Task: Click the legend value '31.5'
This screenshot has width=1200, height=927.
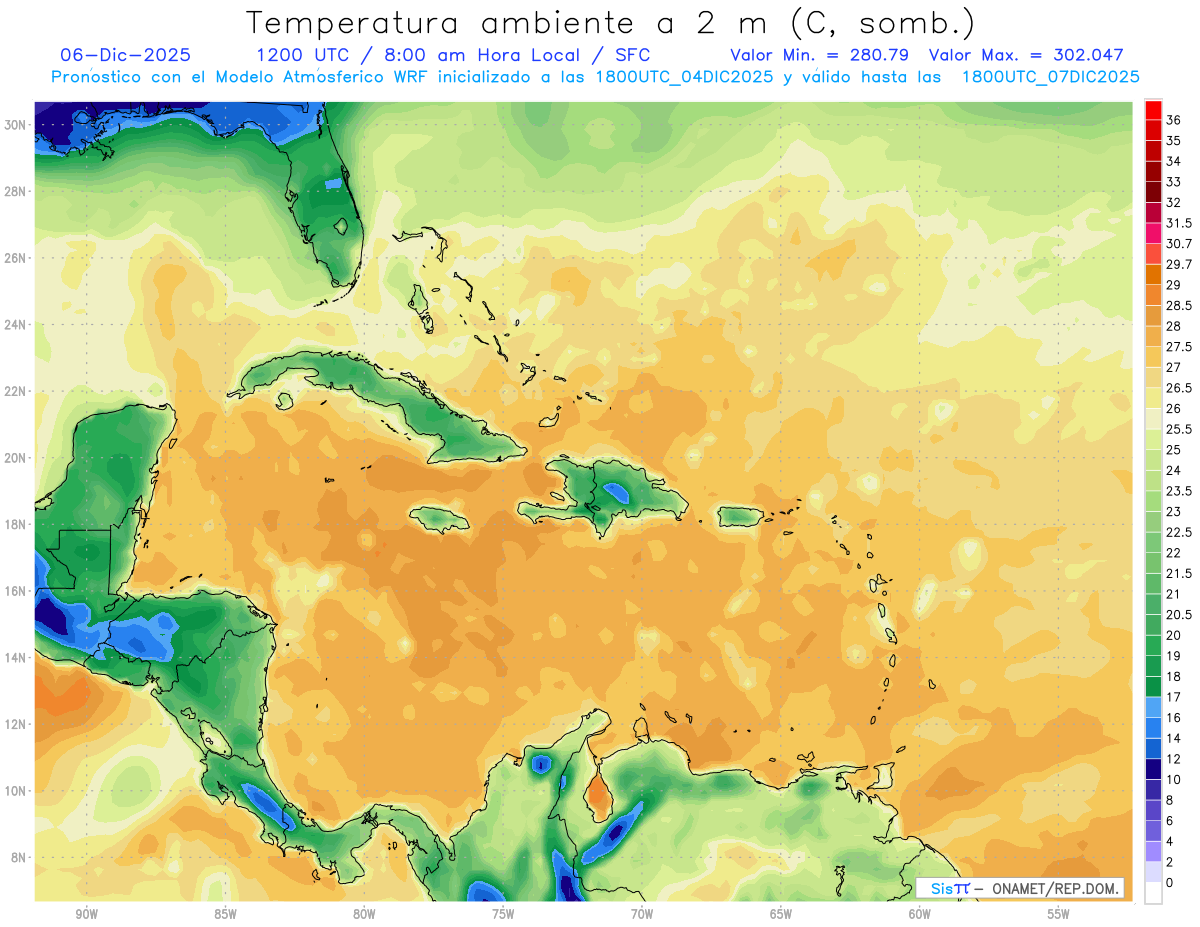Action: point(1179,223)
